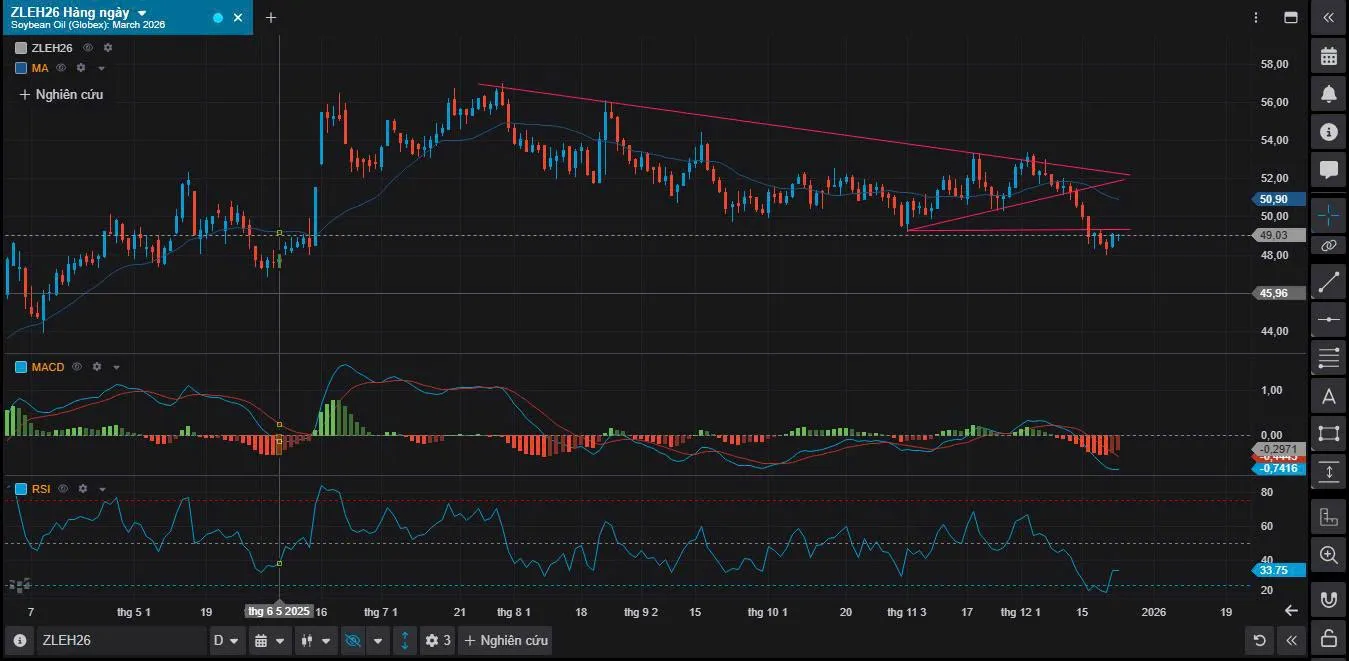Toggle ZLEH26 series visibility eye

pos(88,48)
